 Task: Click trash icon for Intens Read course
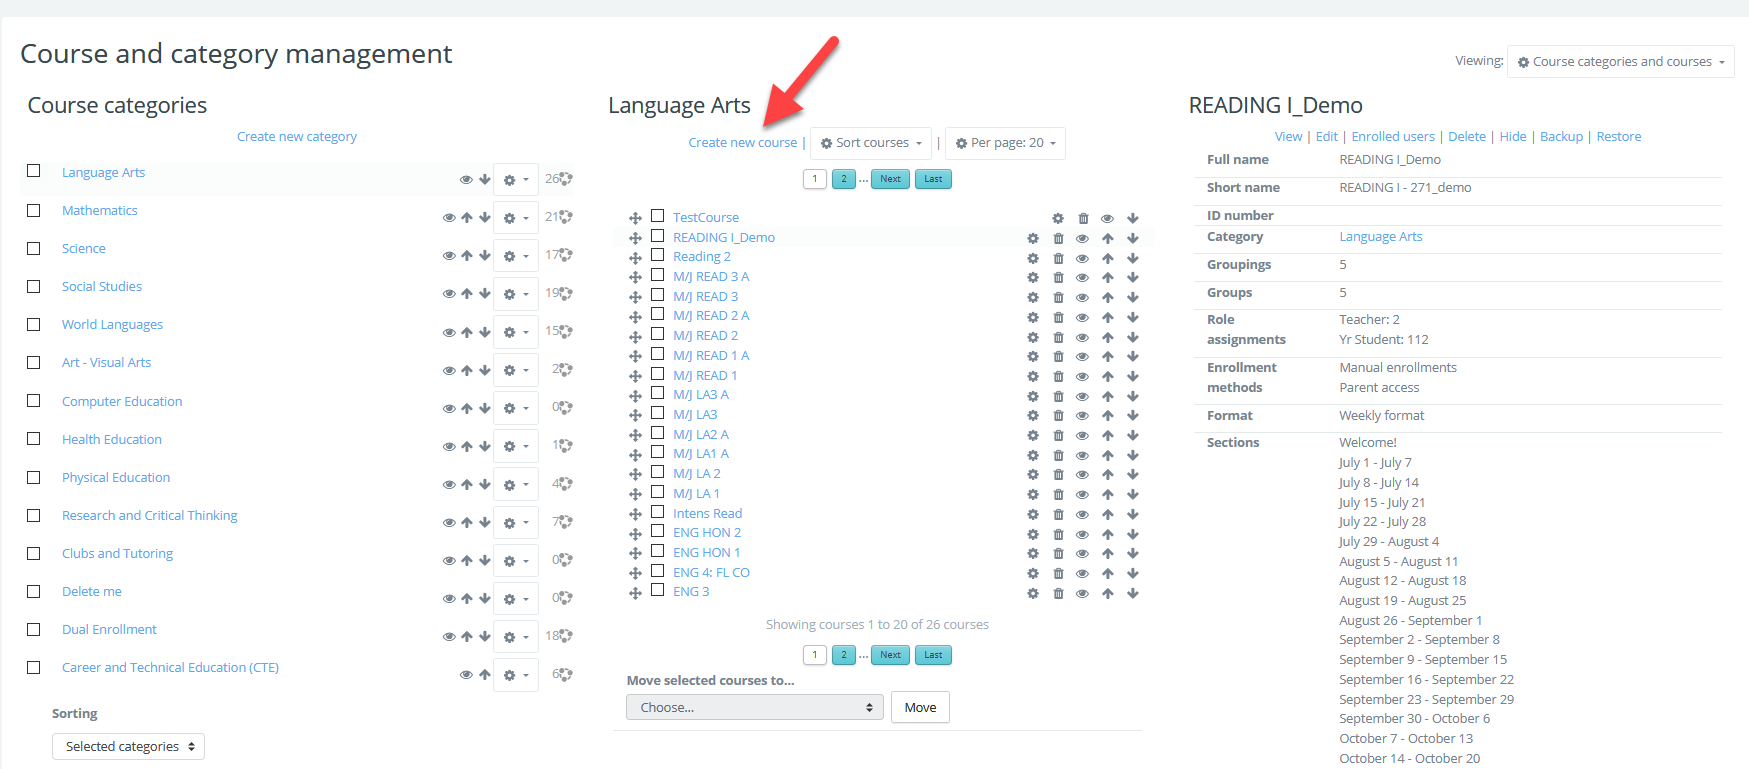(1058, 514)
